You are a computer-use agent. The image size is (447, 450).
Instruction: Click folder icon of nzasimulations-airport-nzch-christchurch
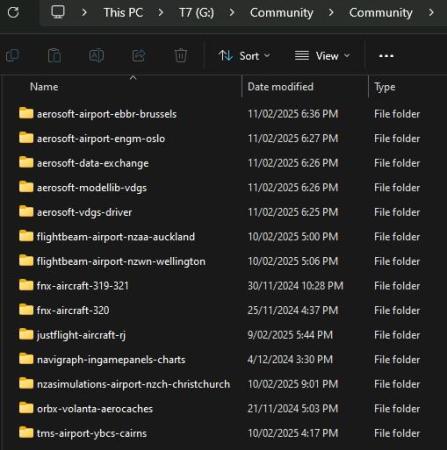(x=26, y=384)
